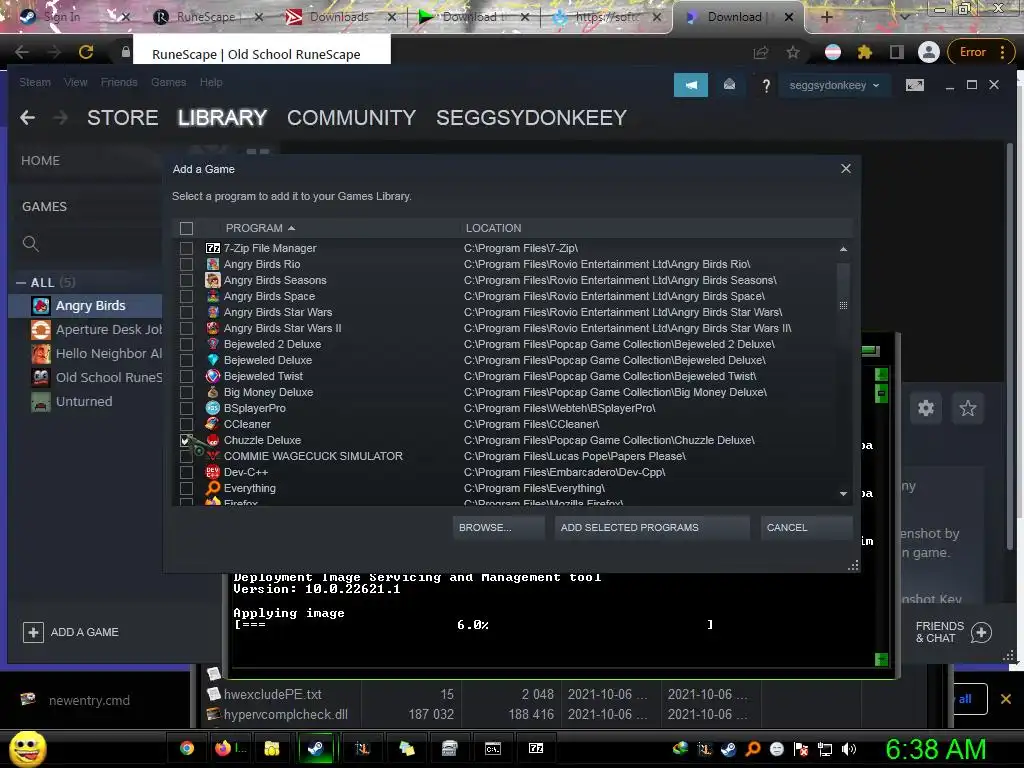Select Angry Birds in library list
The width and height of the screenshot is (1024, 768).
[86, 306]
